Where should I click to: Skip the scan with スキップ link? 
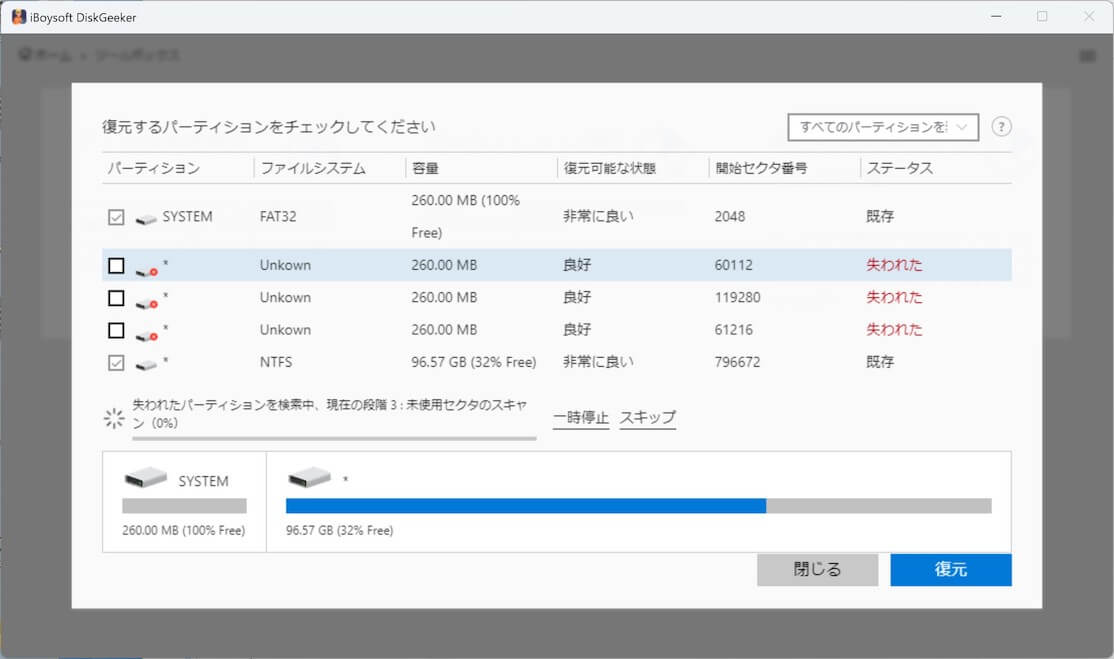(x=647, y=418)
